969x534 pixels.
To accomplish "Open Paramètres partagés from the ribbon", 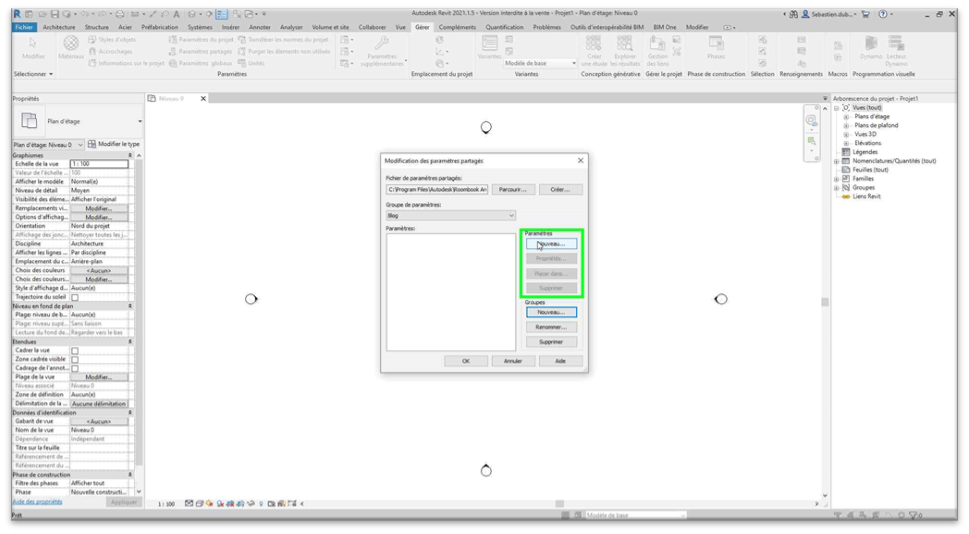I will [205, 51].
